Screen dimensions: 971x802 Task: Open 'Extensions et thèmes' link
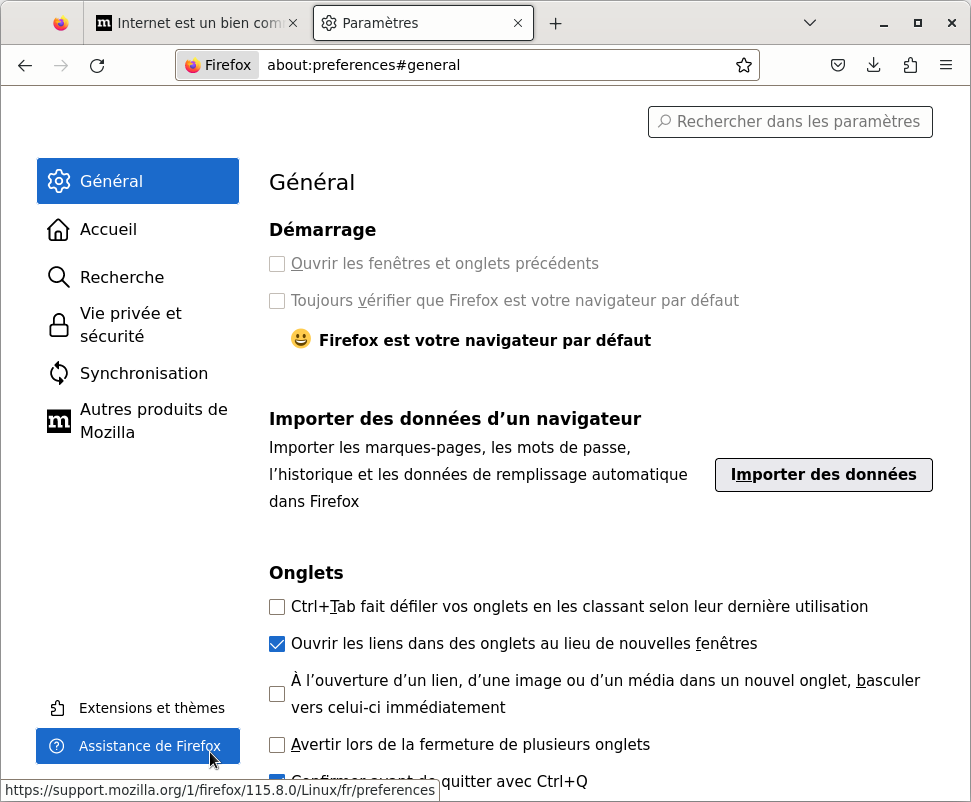137,708
